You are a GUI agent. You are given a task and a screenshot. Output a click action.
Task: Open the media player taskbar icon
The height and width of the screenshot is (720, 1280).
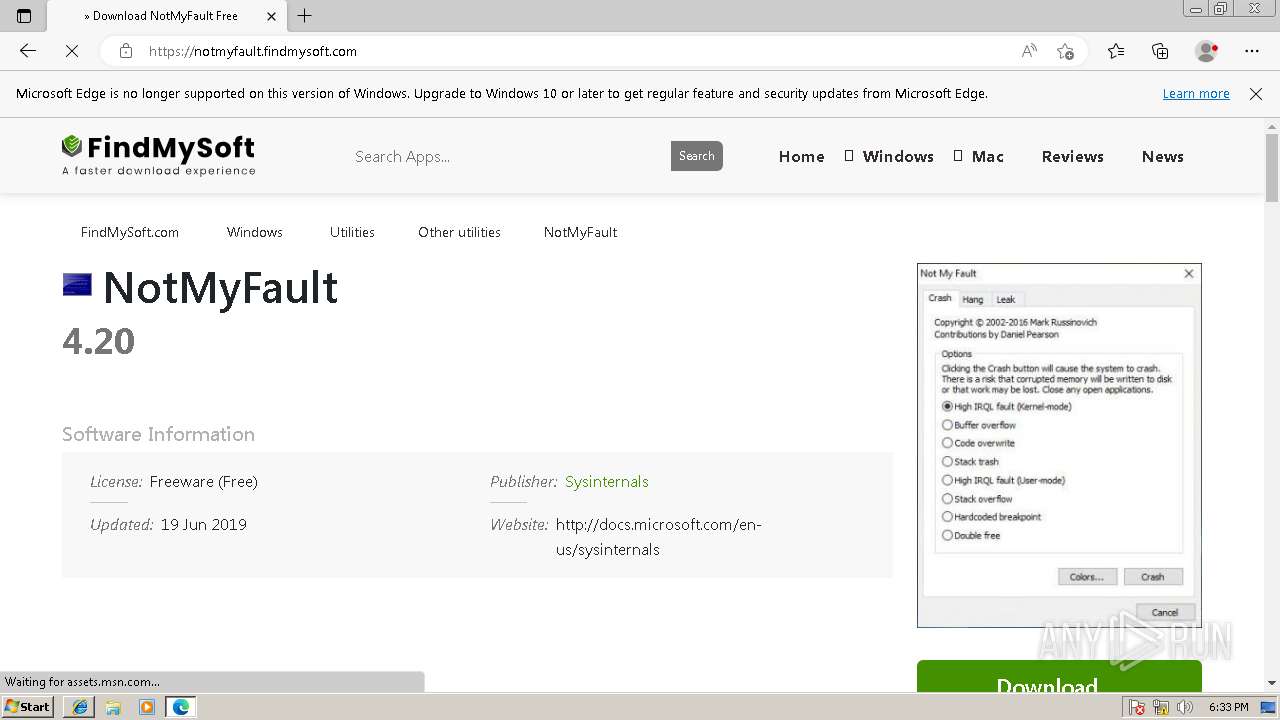147,707
